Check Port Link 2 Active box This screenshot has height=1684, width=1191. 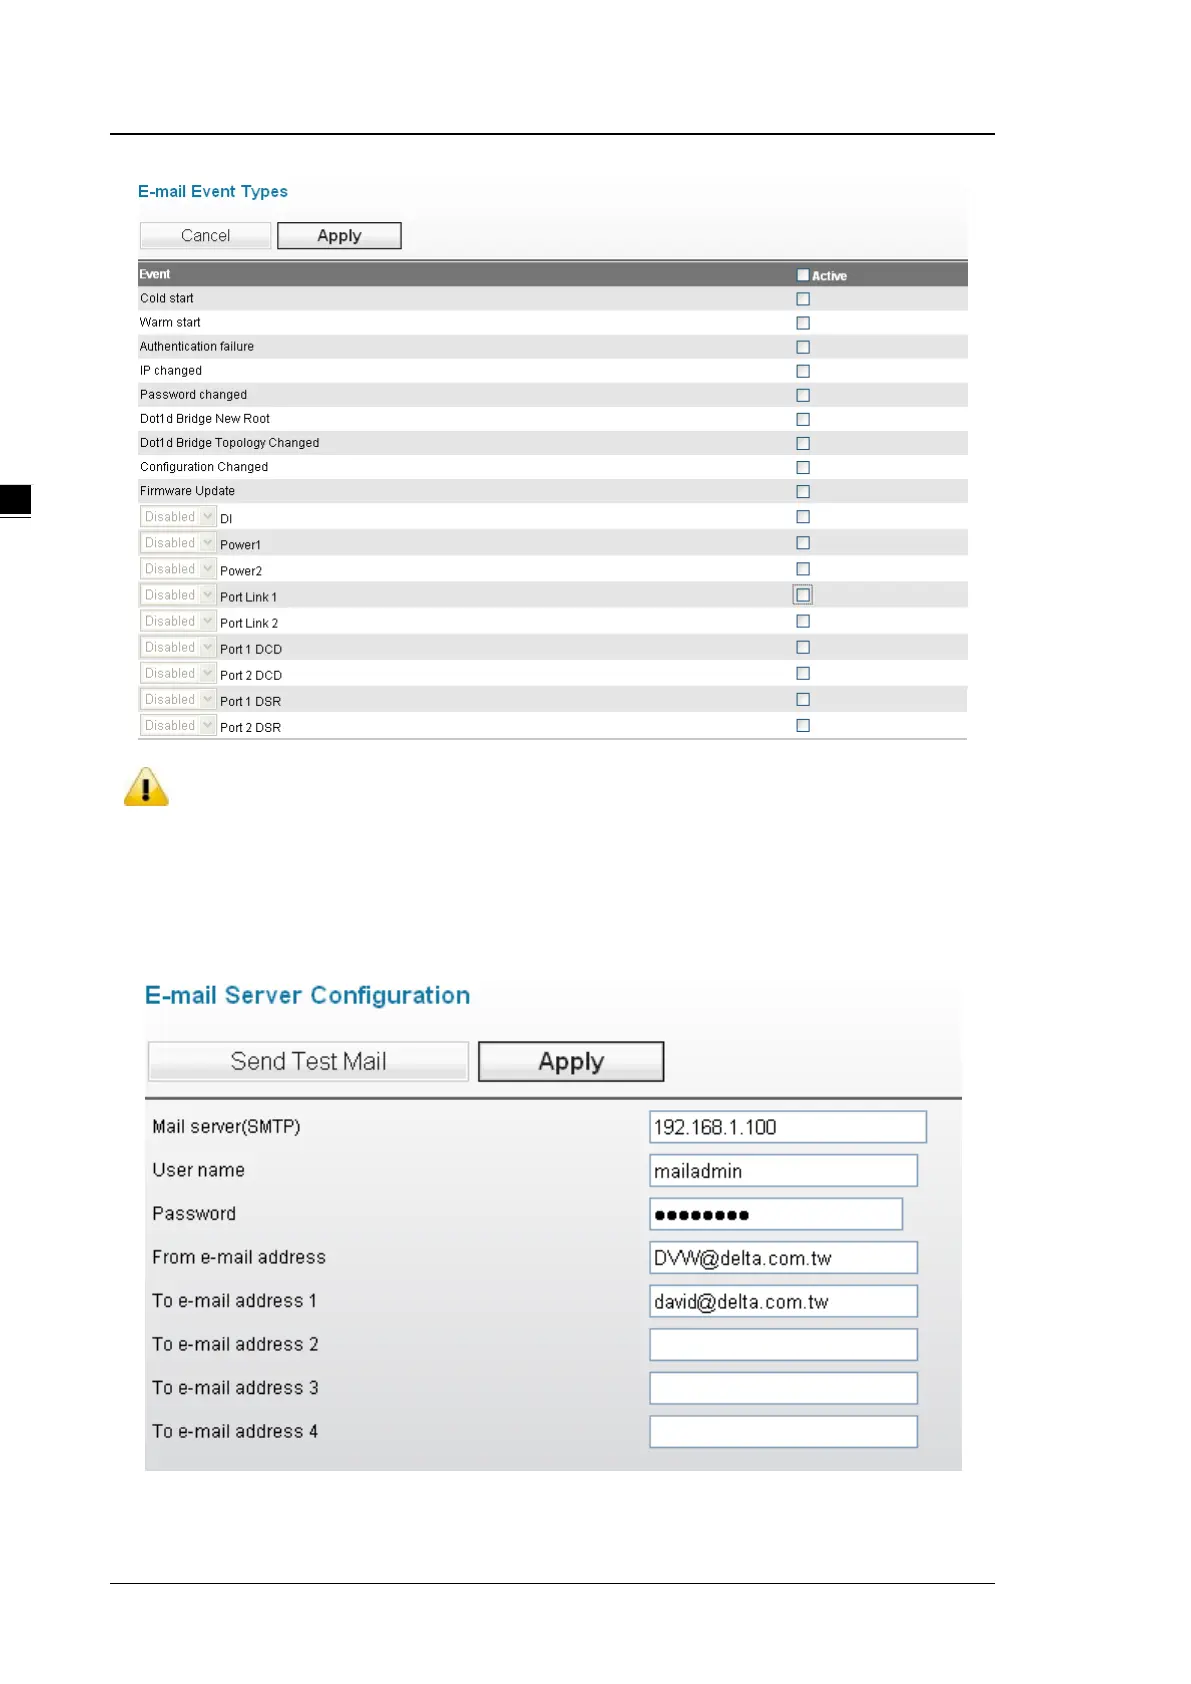click(x=803, y=621)
